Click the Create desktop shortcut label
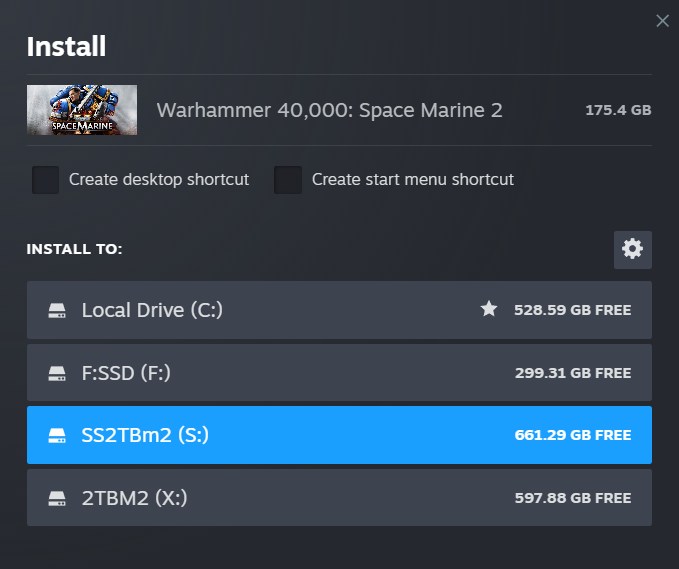The image size is (679, 569). 159,179
